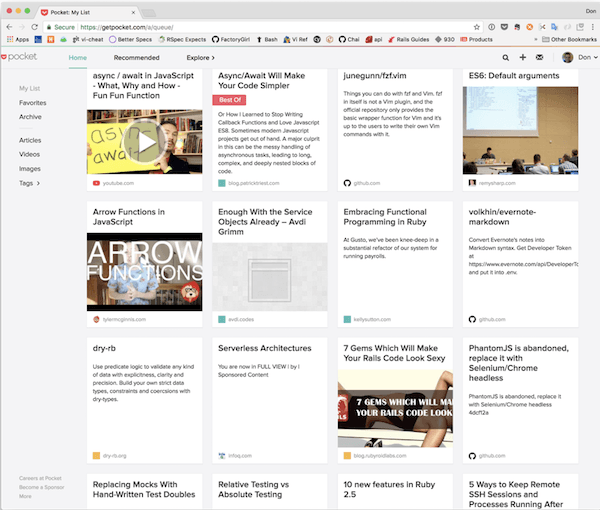Switch to the Recommended tab

pos(136,58)
